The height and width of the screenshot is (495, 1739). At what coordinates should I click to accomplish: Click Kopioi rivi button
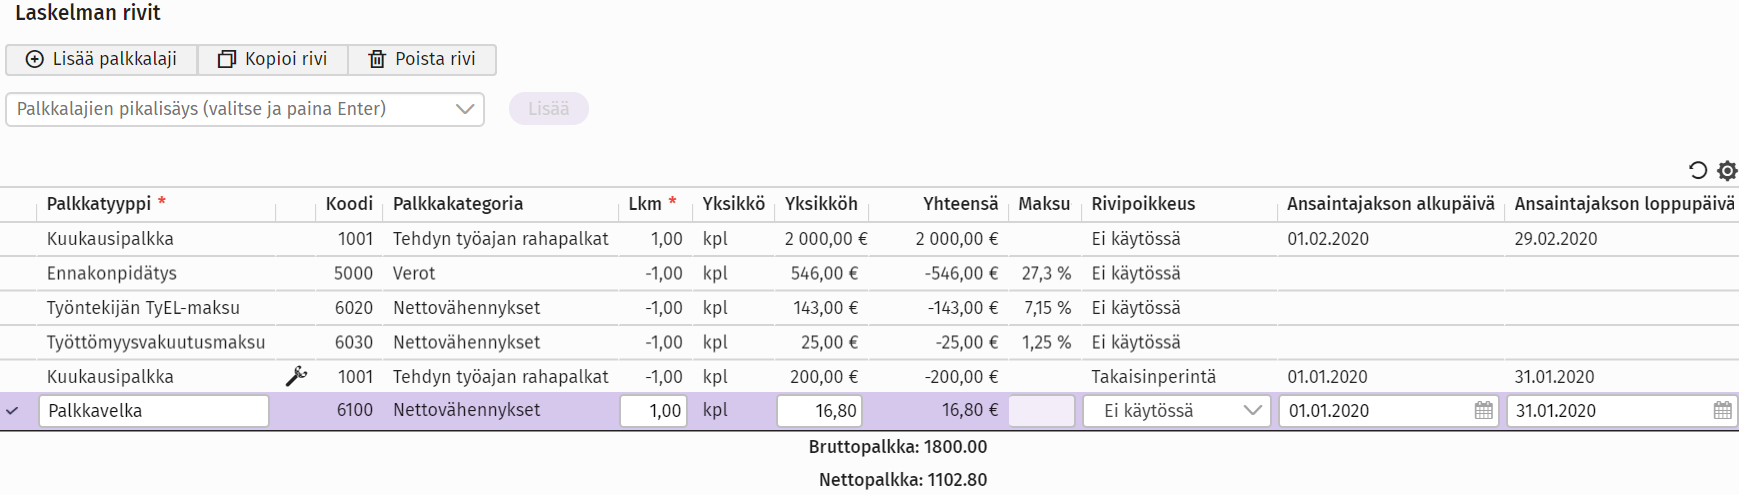[273, 59]
